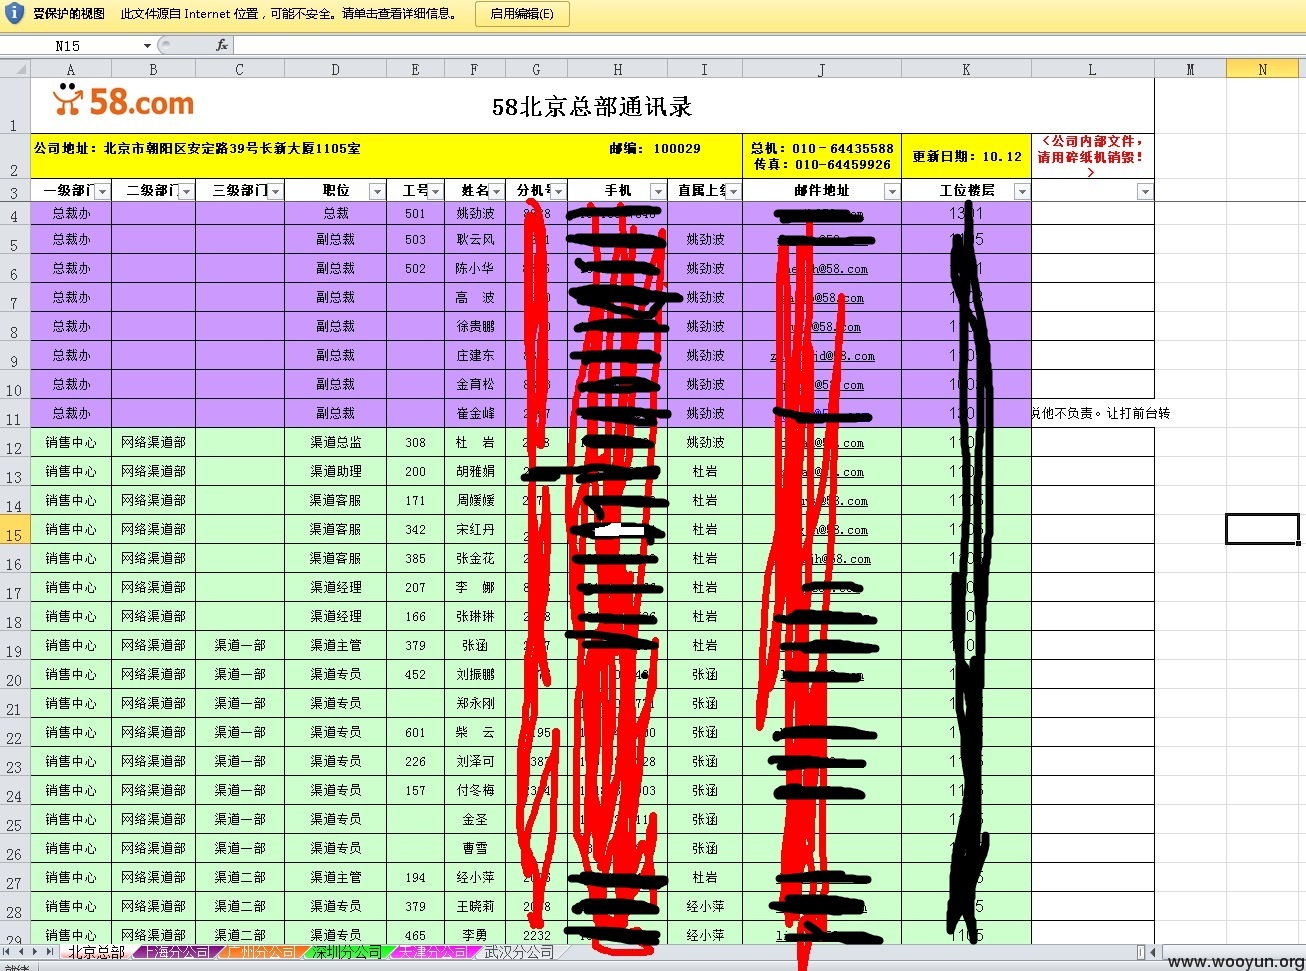1306x971 pixels.
Task: Click the select-all corner triangle
Action: pyautogui.click(x=15, y=69)
